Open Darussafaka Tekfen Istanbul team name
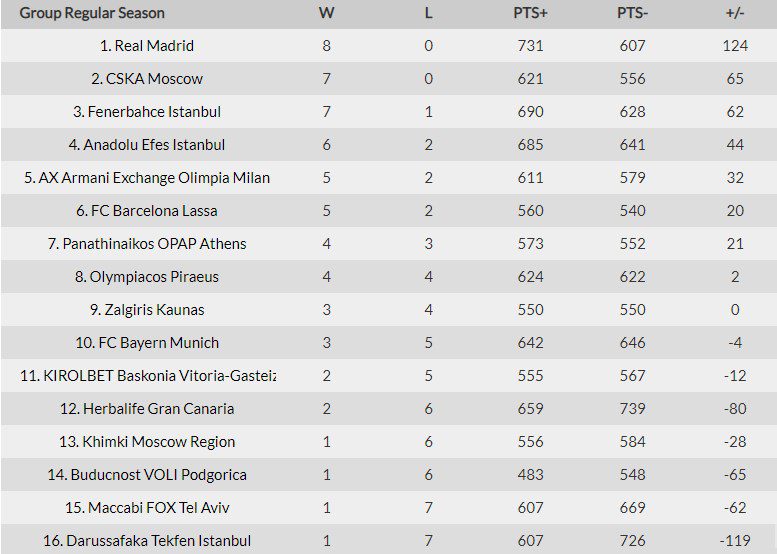 click(x=147, y=541)
